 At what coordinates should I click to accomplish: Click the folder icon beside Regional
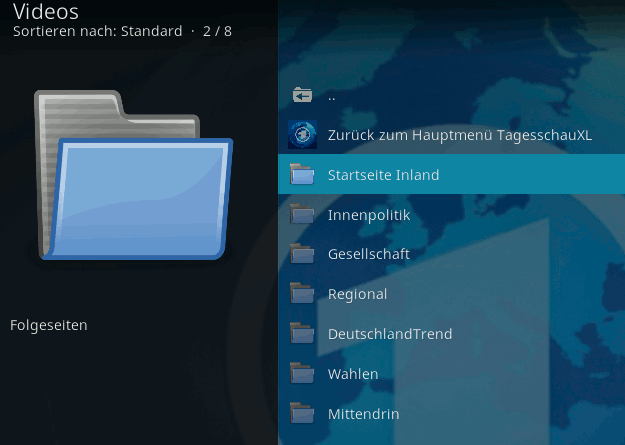pyautogui.click(x=302, y=293)
